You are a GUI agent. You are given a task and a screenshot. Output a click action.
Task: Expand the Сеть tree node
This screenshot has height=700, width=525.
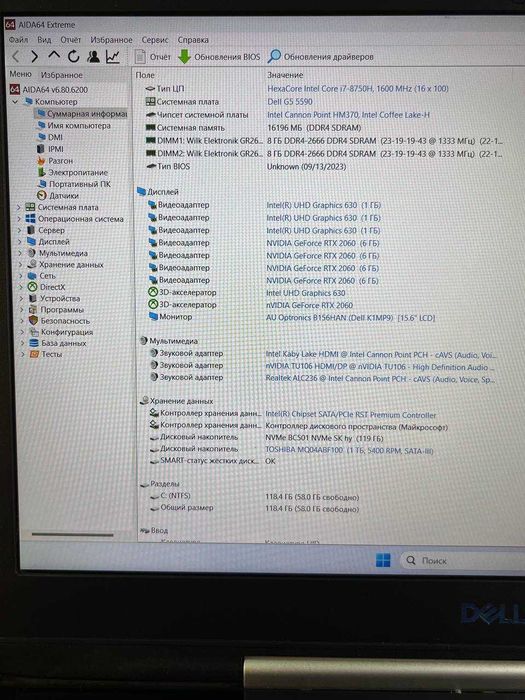[21, 276]
